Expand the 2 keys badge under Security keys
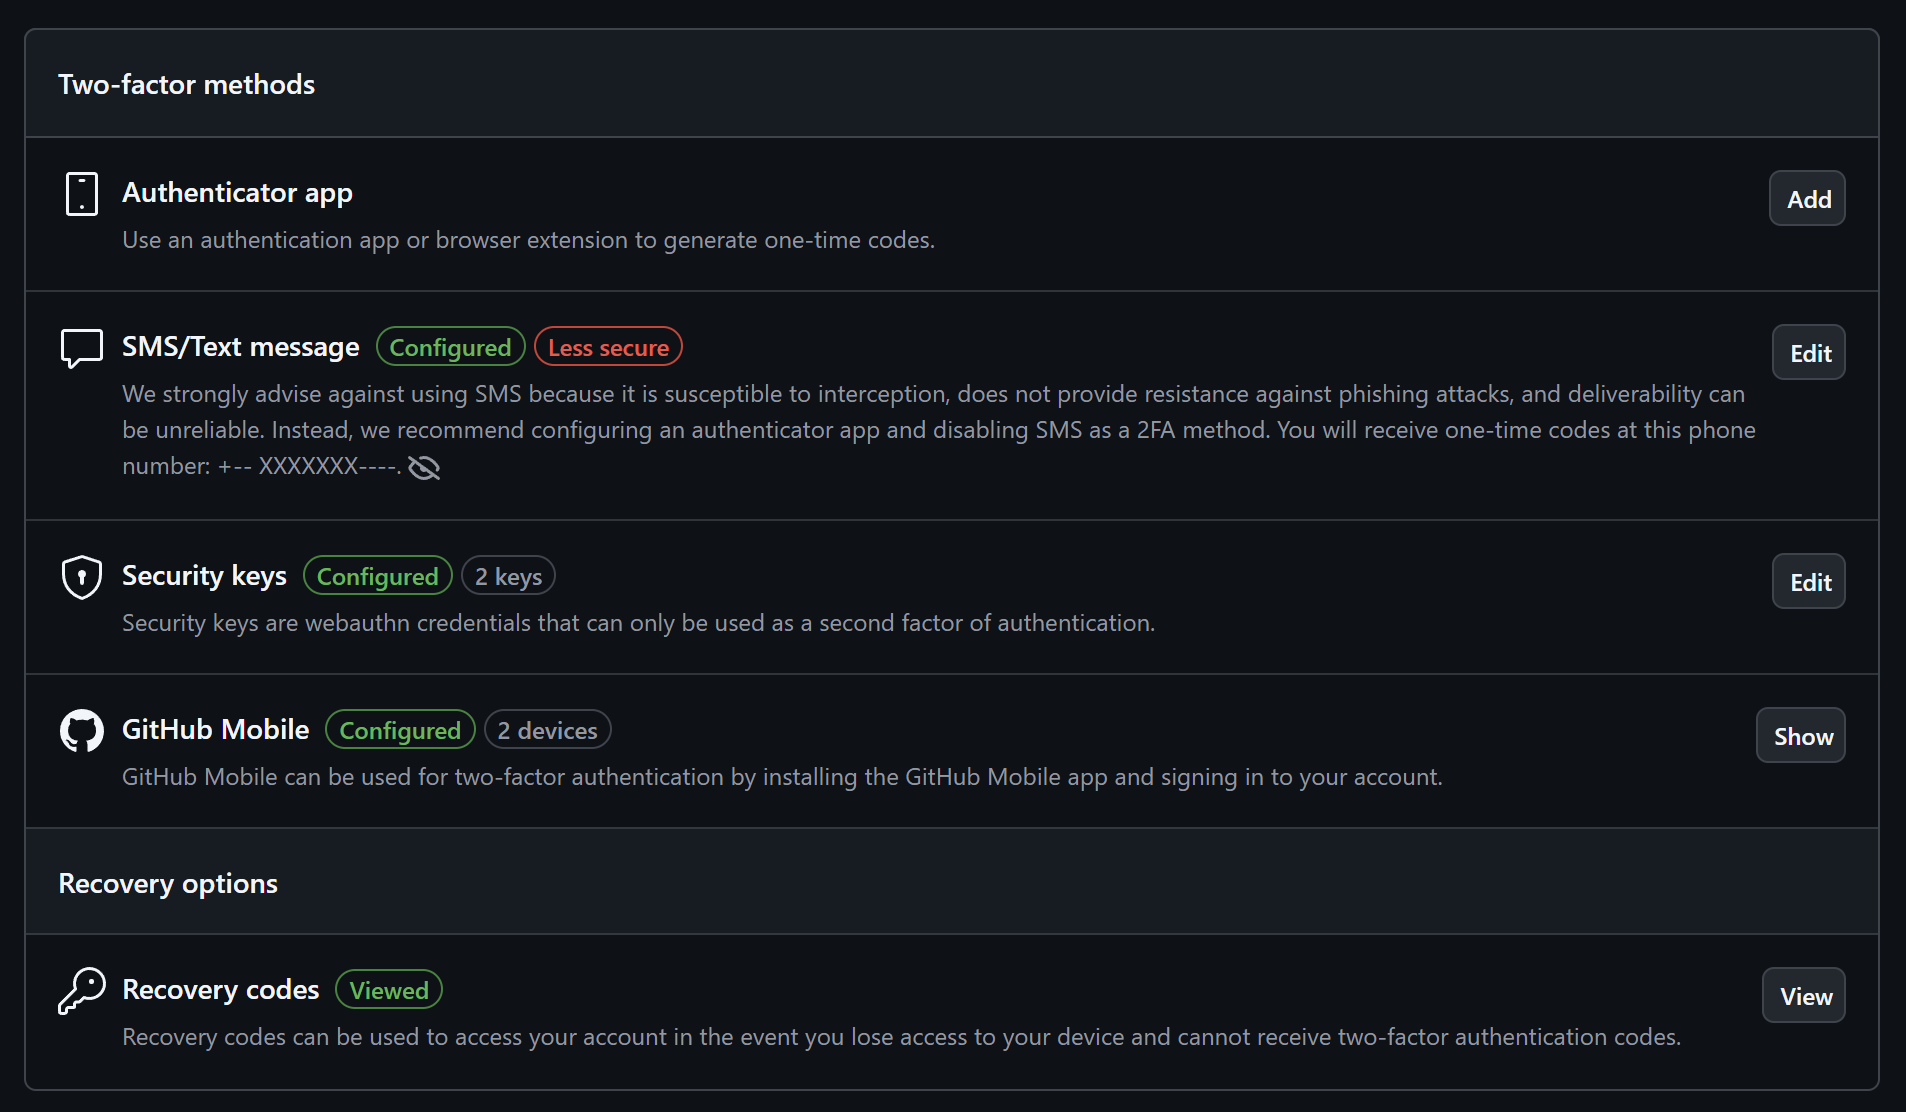Image resolution: width=1906 pixels, height=1112 pixels. coord(508,575)
